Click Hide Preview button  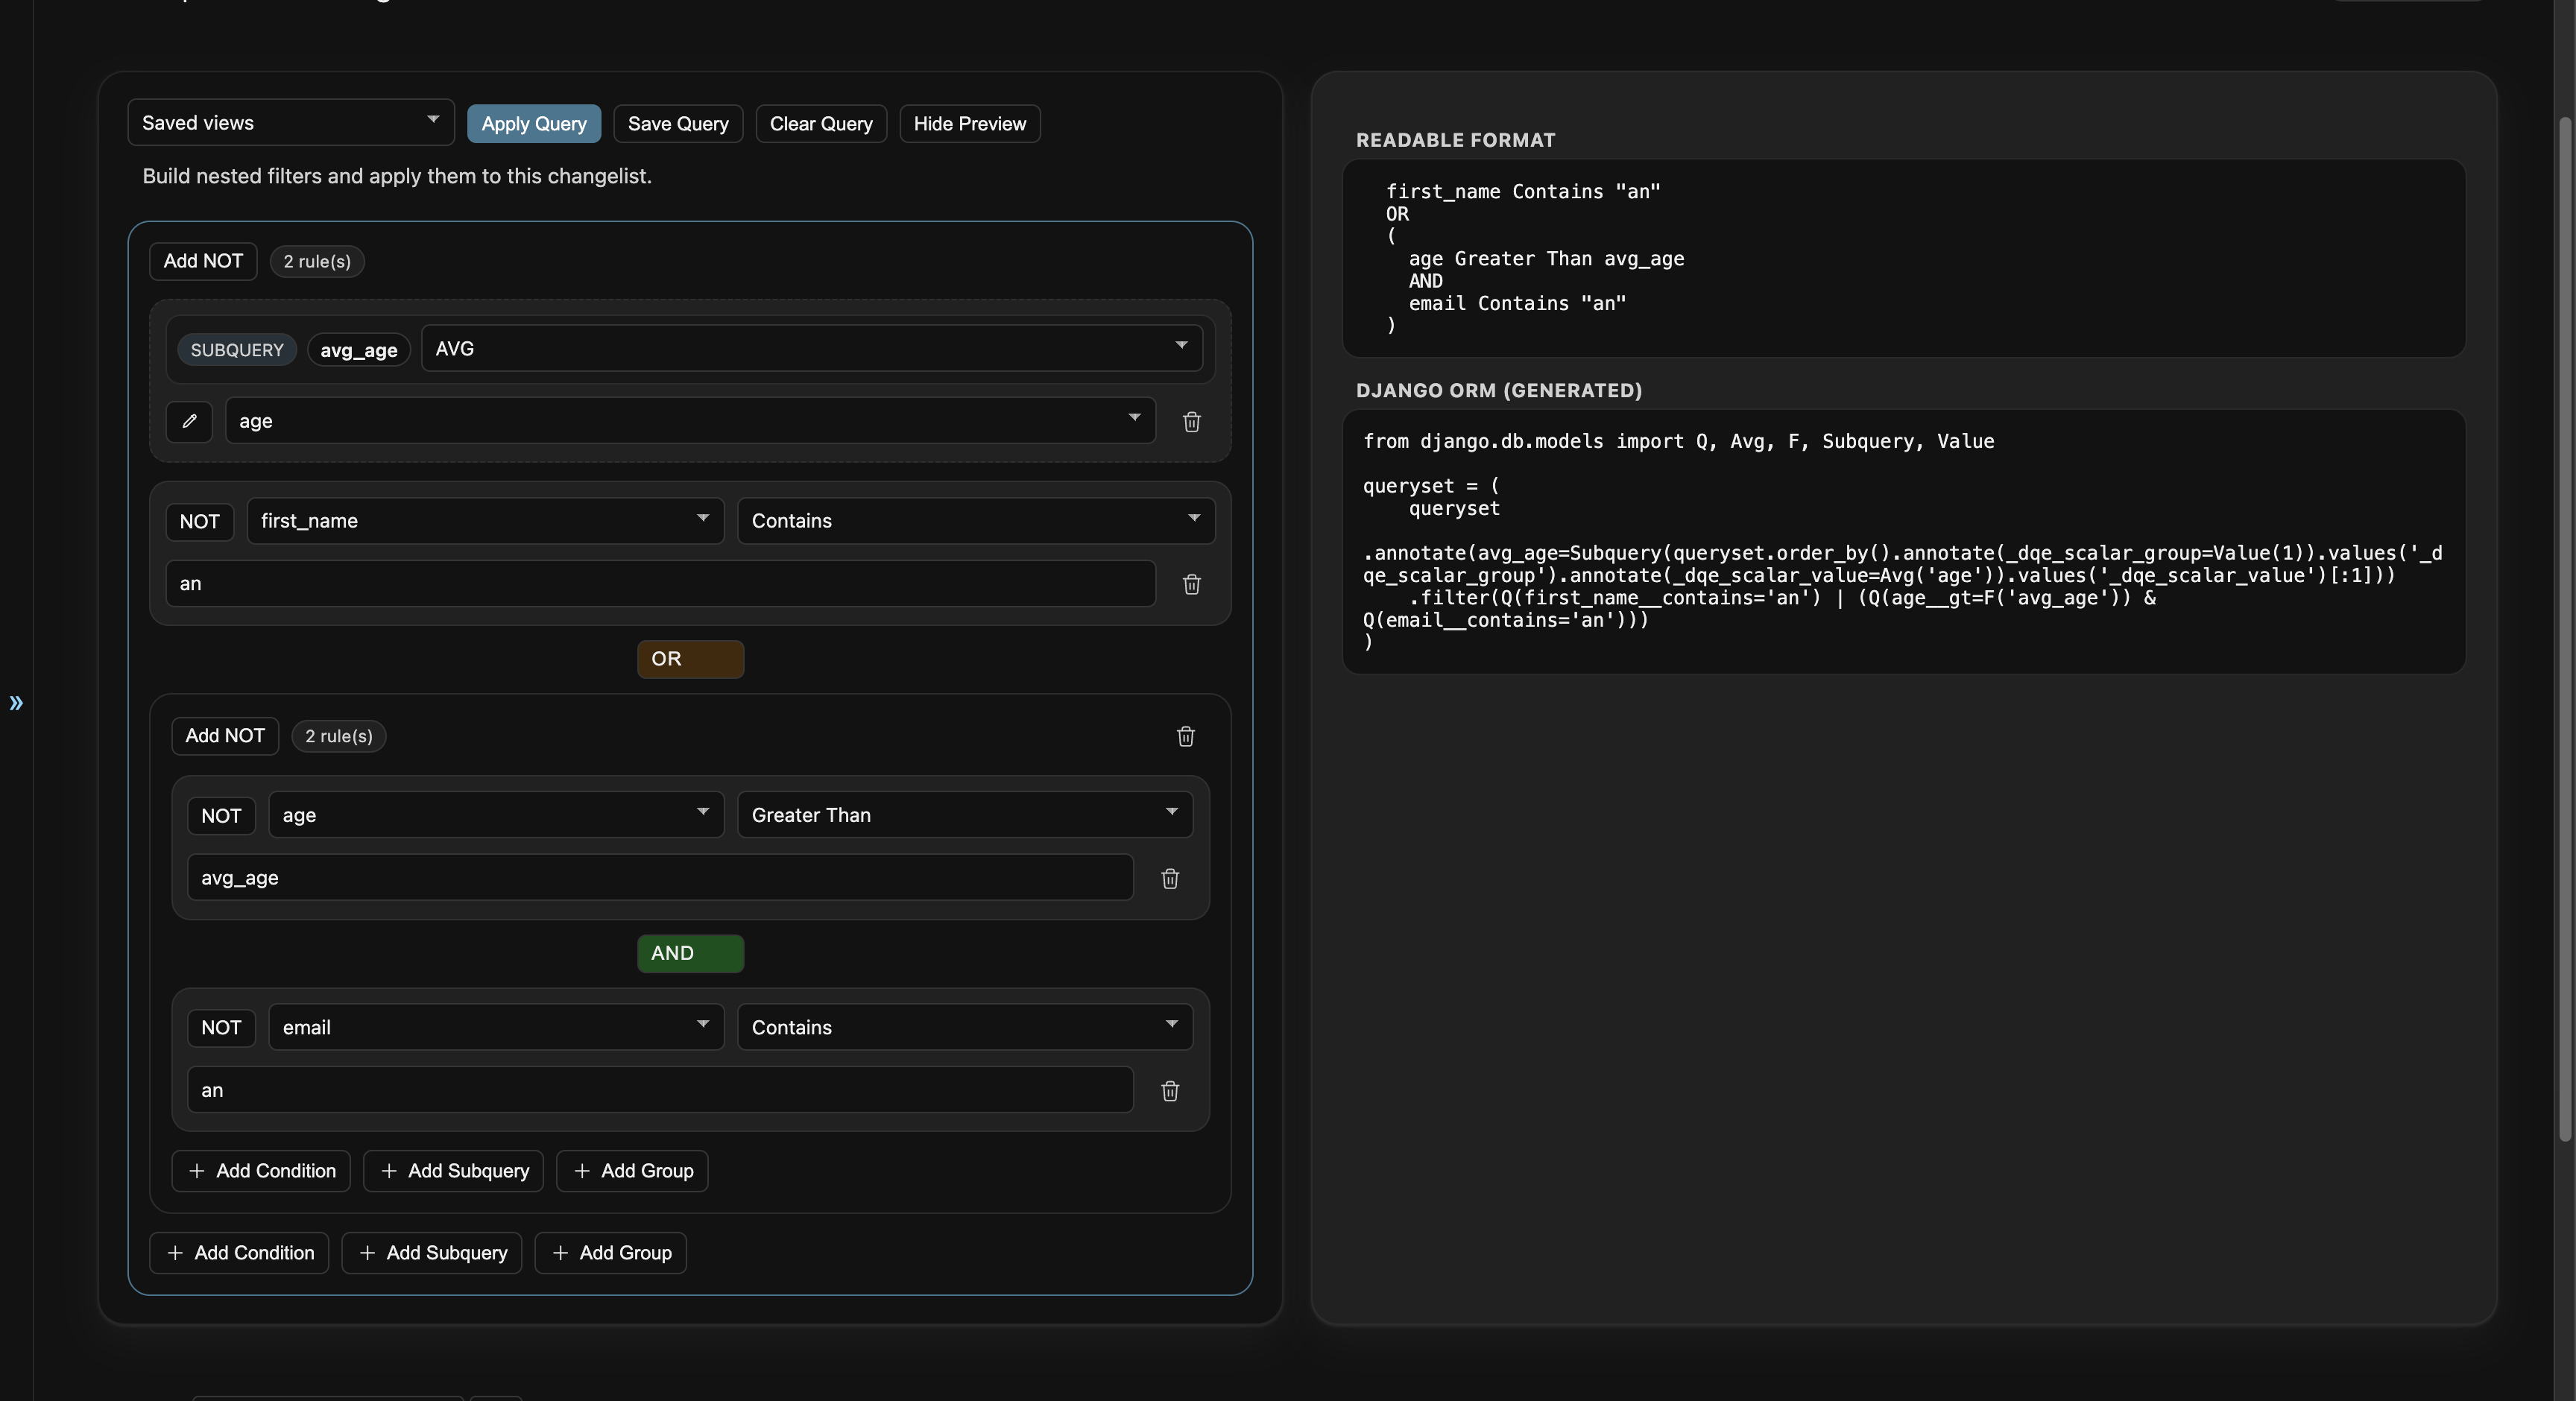click(970, 124)
